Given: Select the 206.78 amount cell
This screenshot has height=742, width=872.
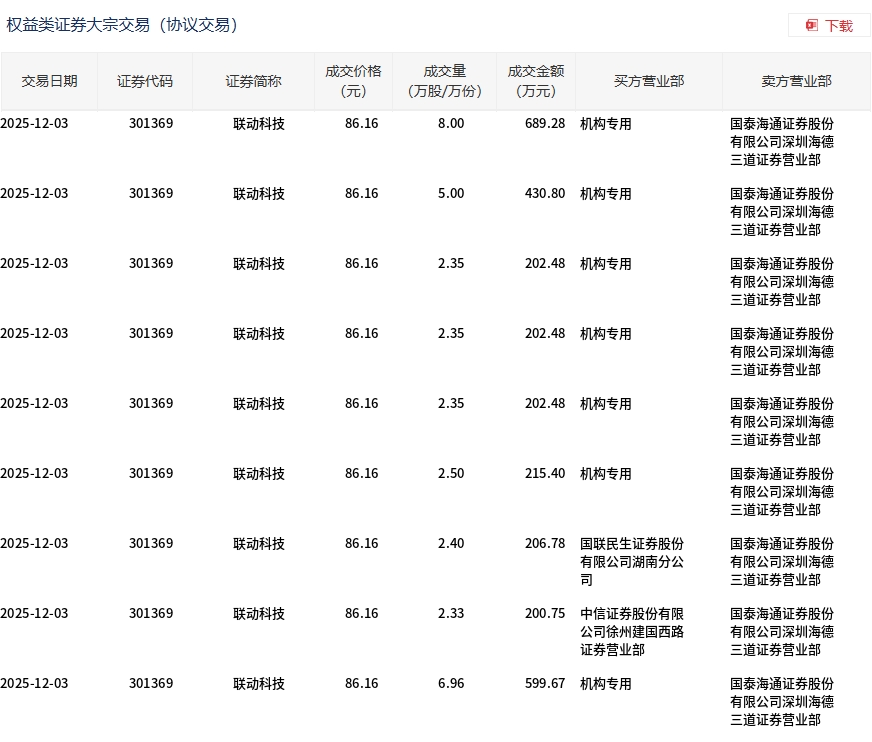Looking at the screenshot, I should [544, 543].
